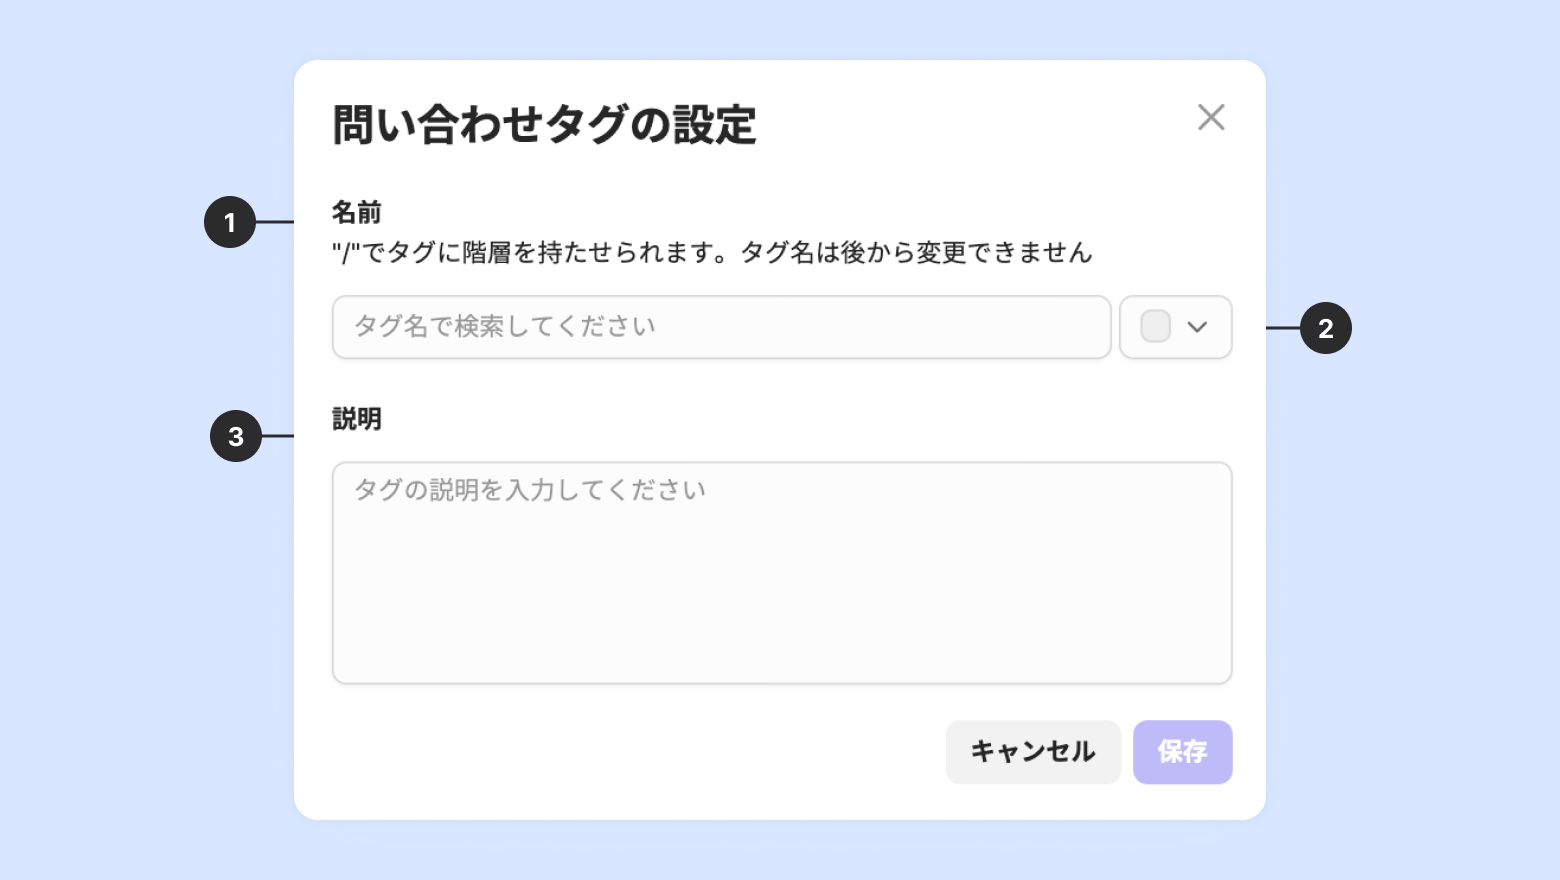Click annotation marker number 3
1560x880 pixels.
[236, 436]
